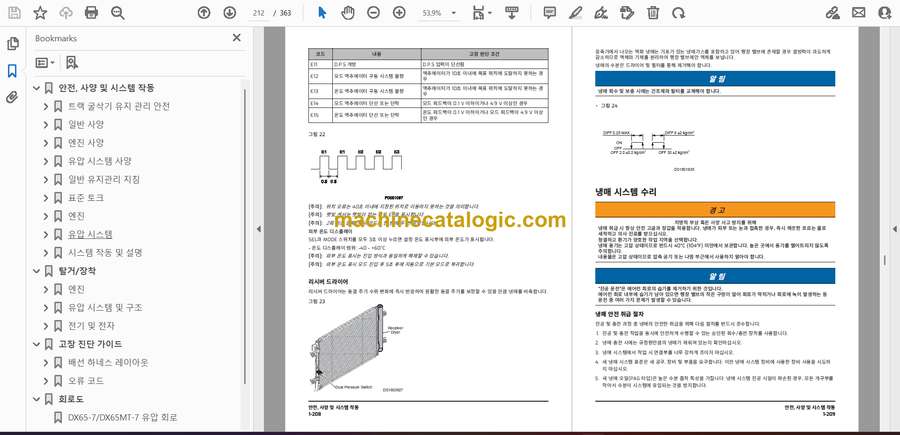Image resolution: width=900 pixels, height=435 pixels.
Task: Collapse the left navigation pane arrow
Action: [x=258, y=229]
